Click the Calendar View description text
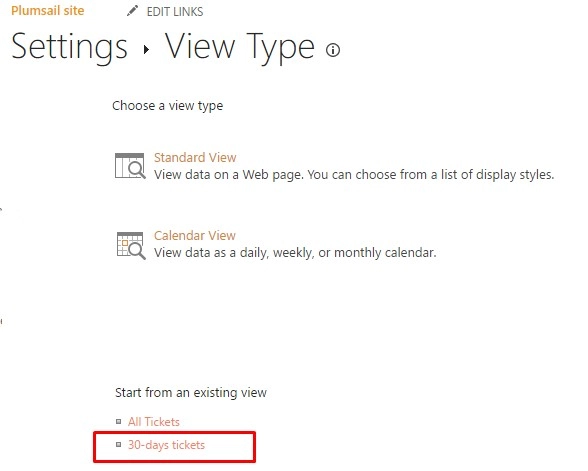 point(295,253)
